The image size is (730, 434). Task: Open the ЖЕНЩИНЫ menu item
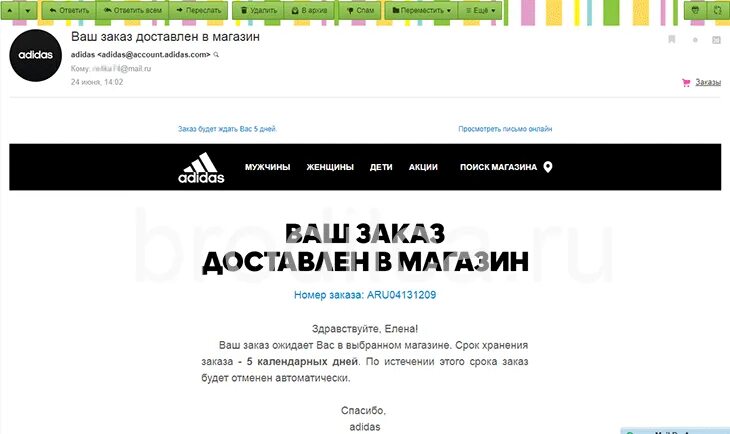[x=330, y=167]
